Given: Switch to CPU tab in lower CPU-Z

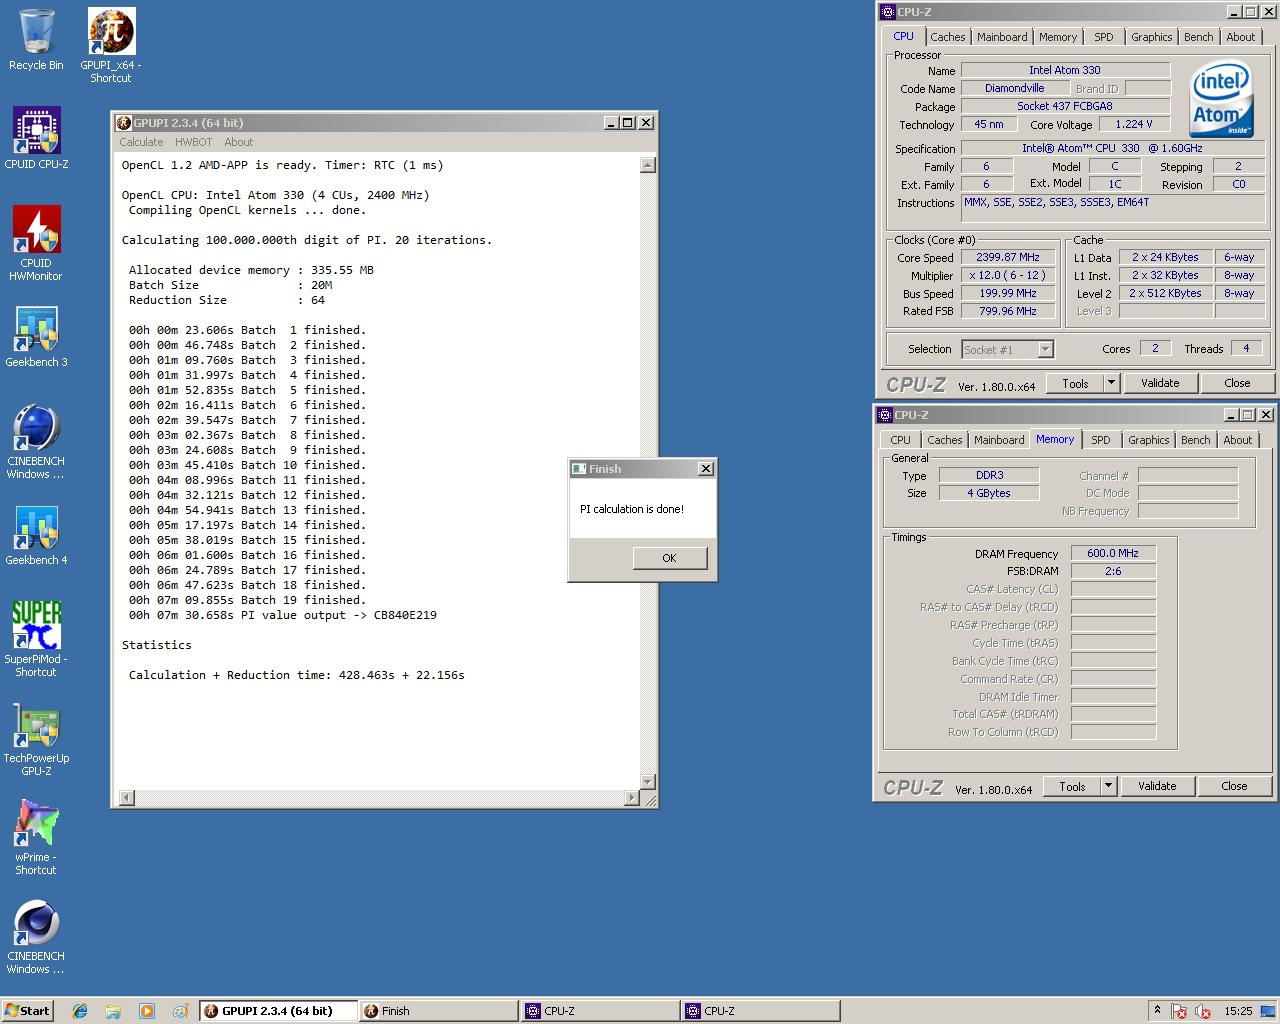Looking at the screenshot, I should [900, 440].
